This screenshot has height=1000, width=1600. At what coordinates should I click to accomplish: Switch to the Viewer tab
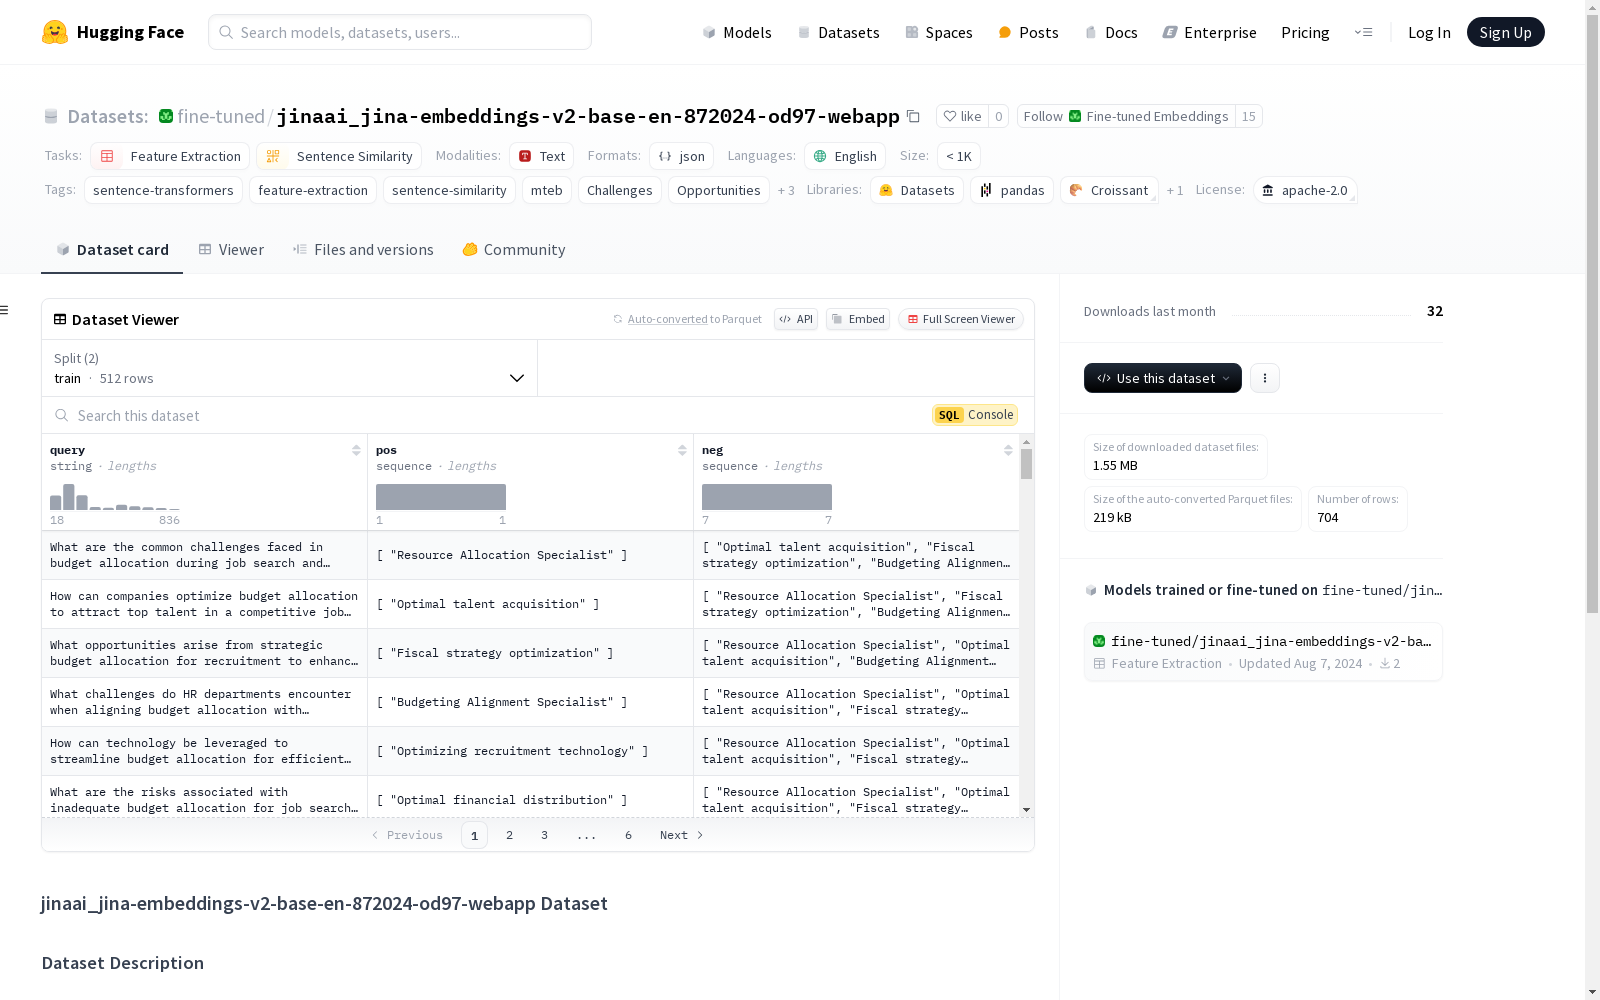coord(231,250)
